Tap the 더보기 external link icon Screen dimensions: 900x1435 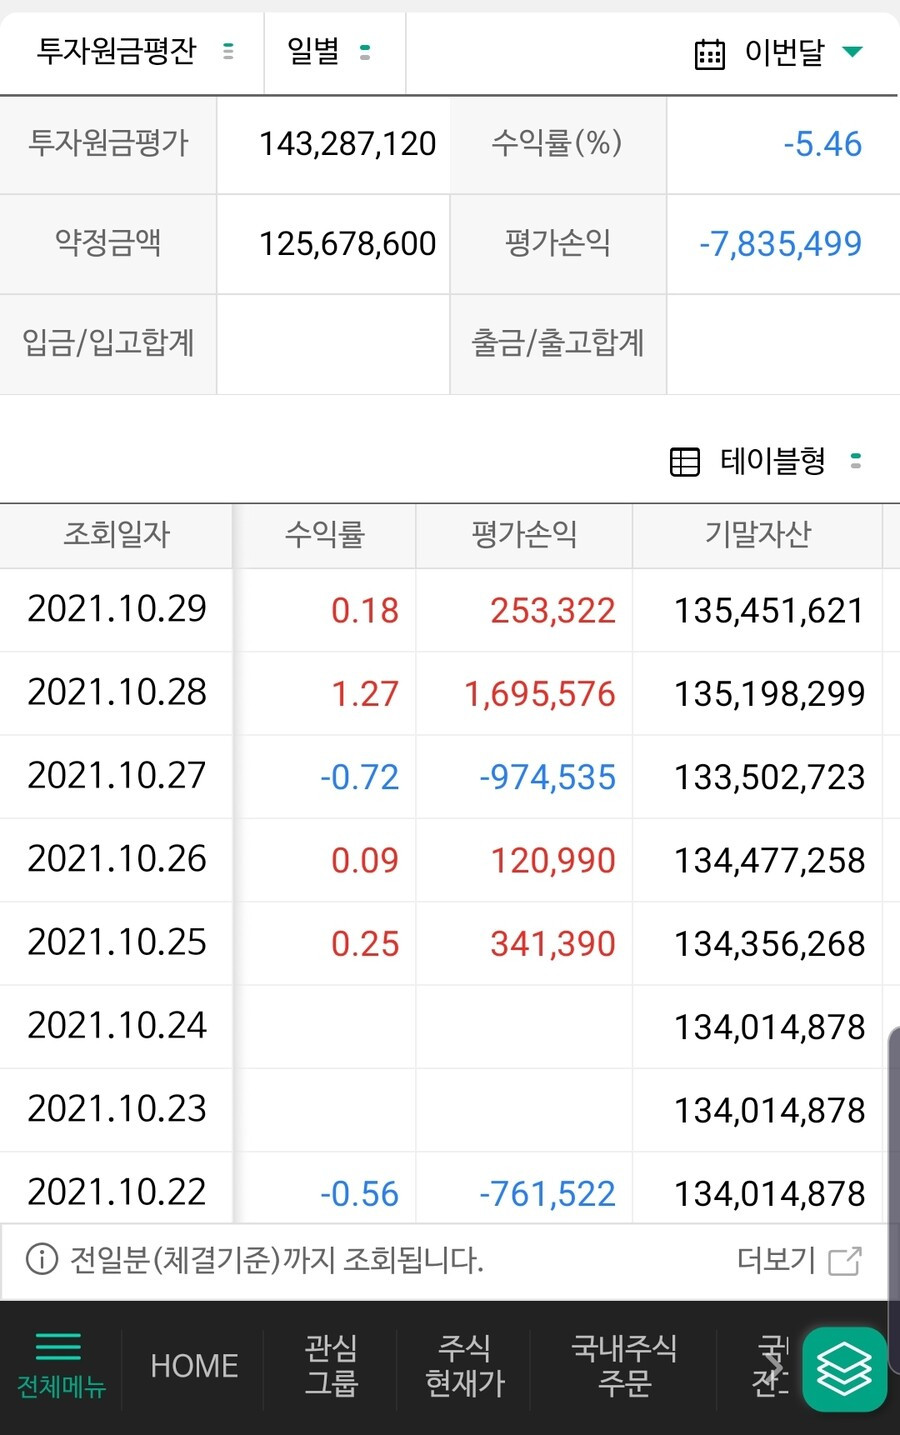tap(845, 1261)
